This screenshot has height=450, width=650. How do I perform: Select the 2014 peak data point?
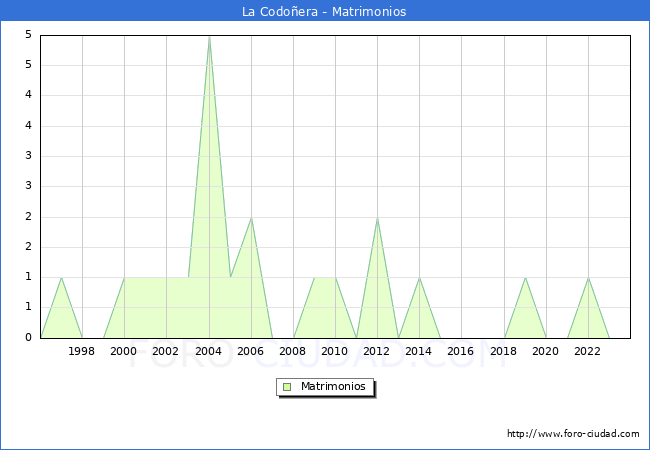click(x=419, y=277)
